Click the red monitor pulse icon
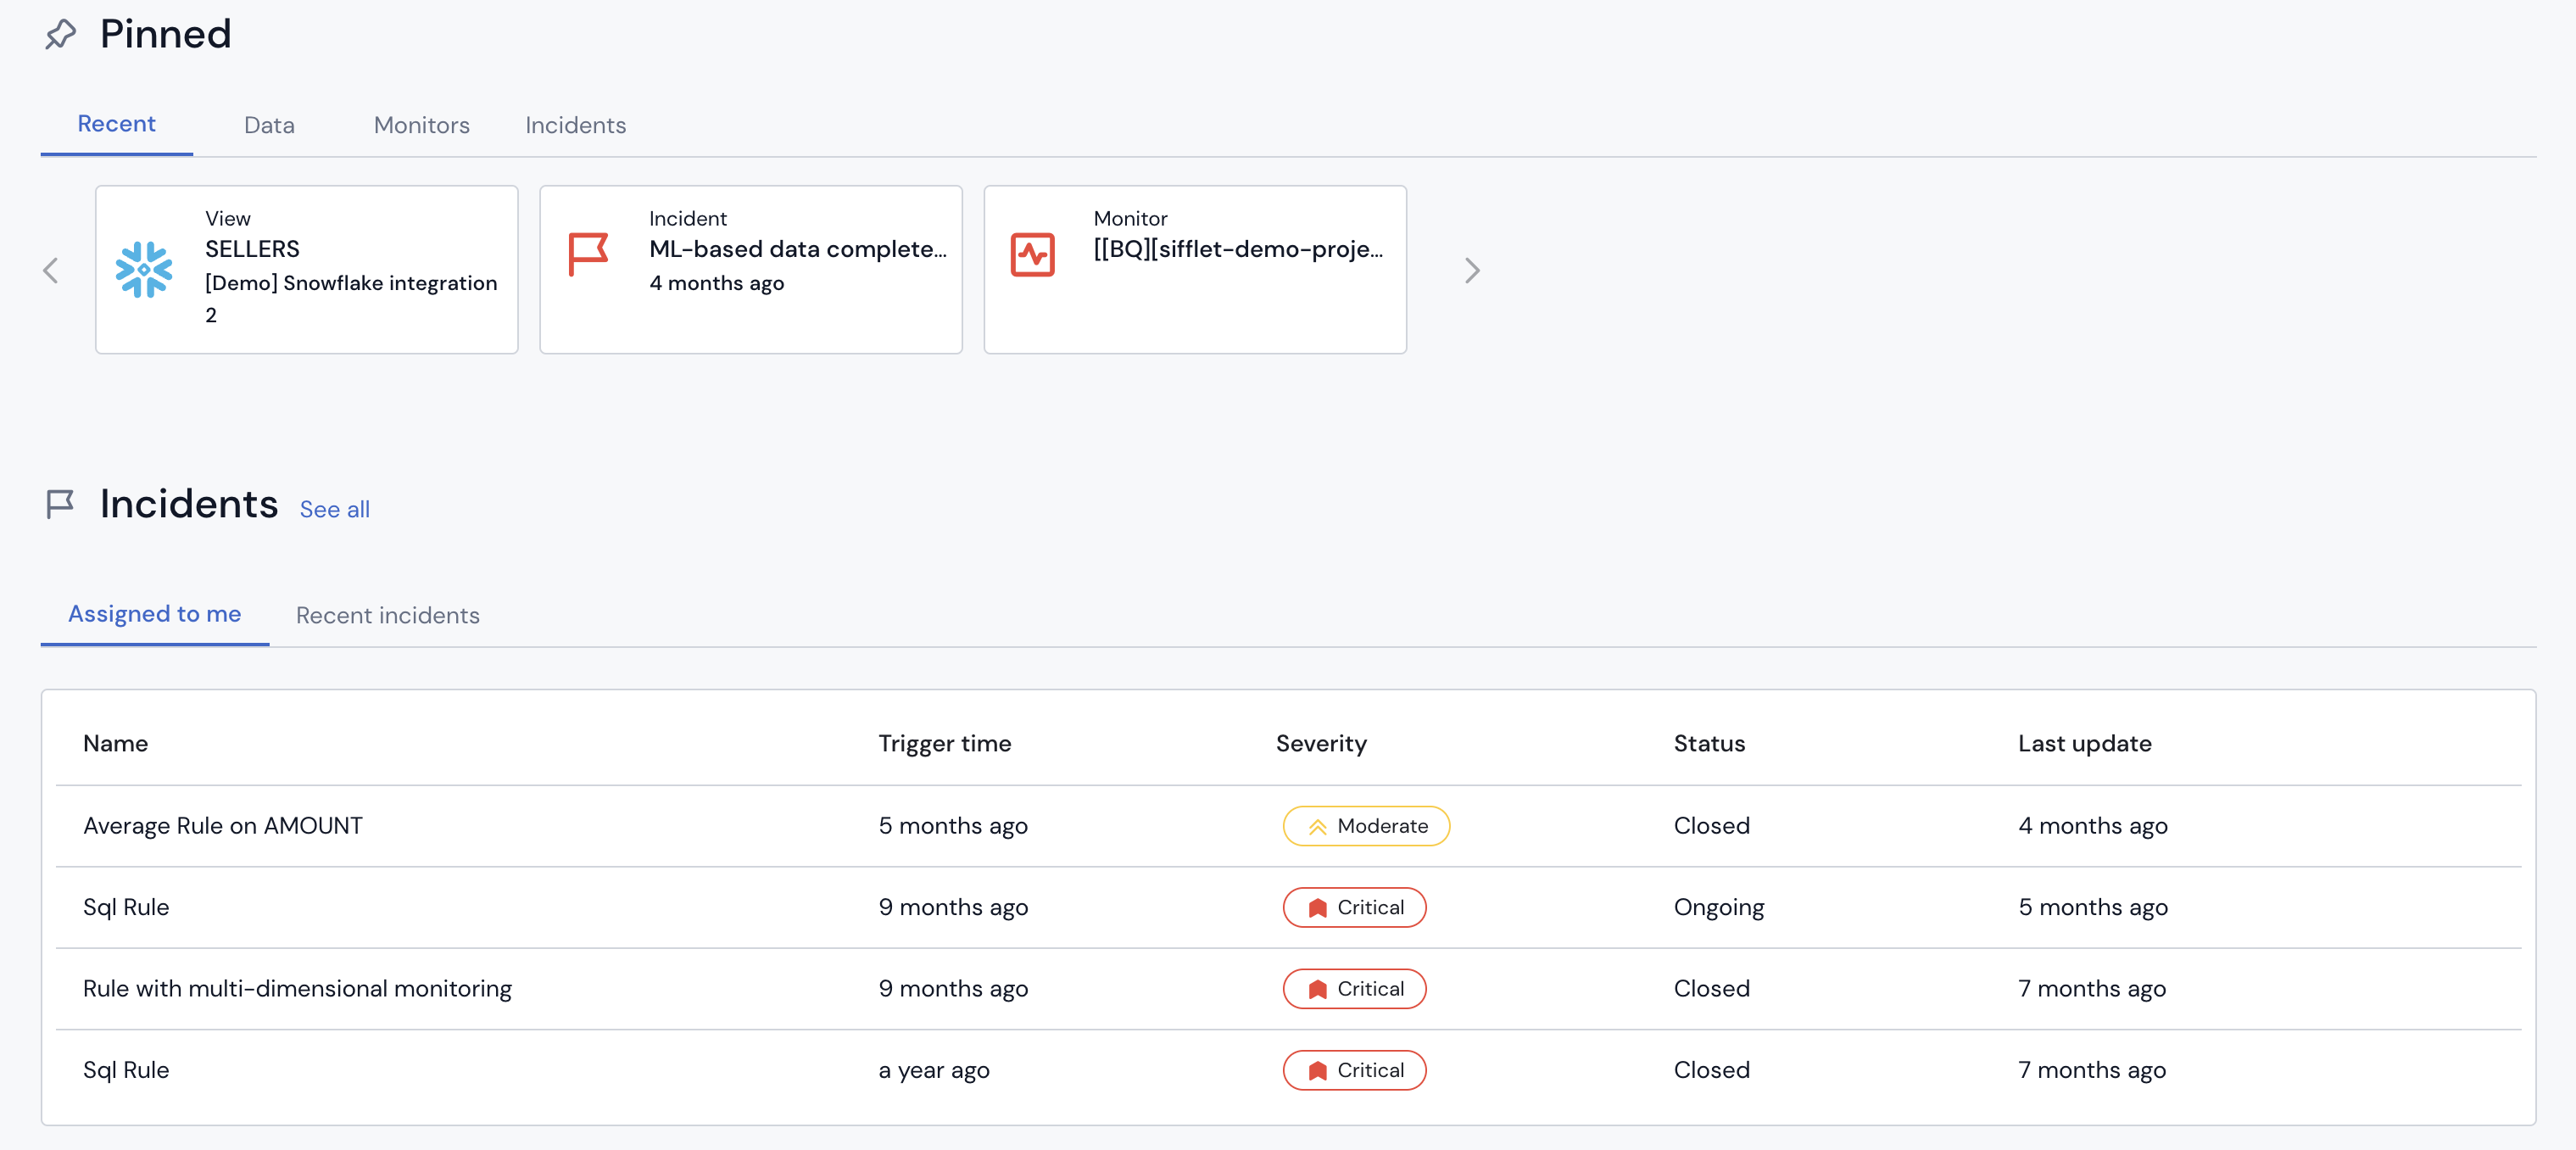 coord(1032,254)
